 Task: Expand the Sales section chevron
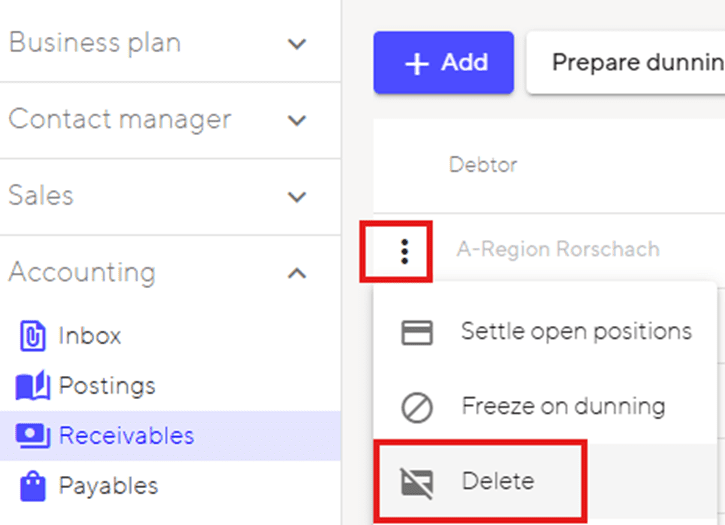tap(296, 196)
